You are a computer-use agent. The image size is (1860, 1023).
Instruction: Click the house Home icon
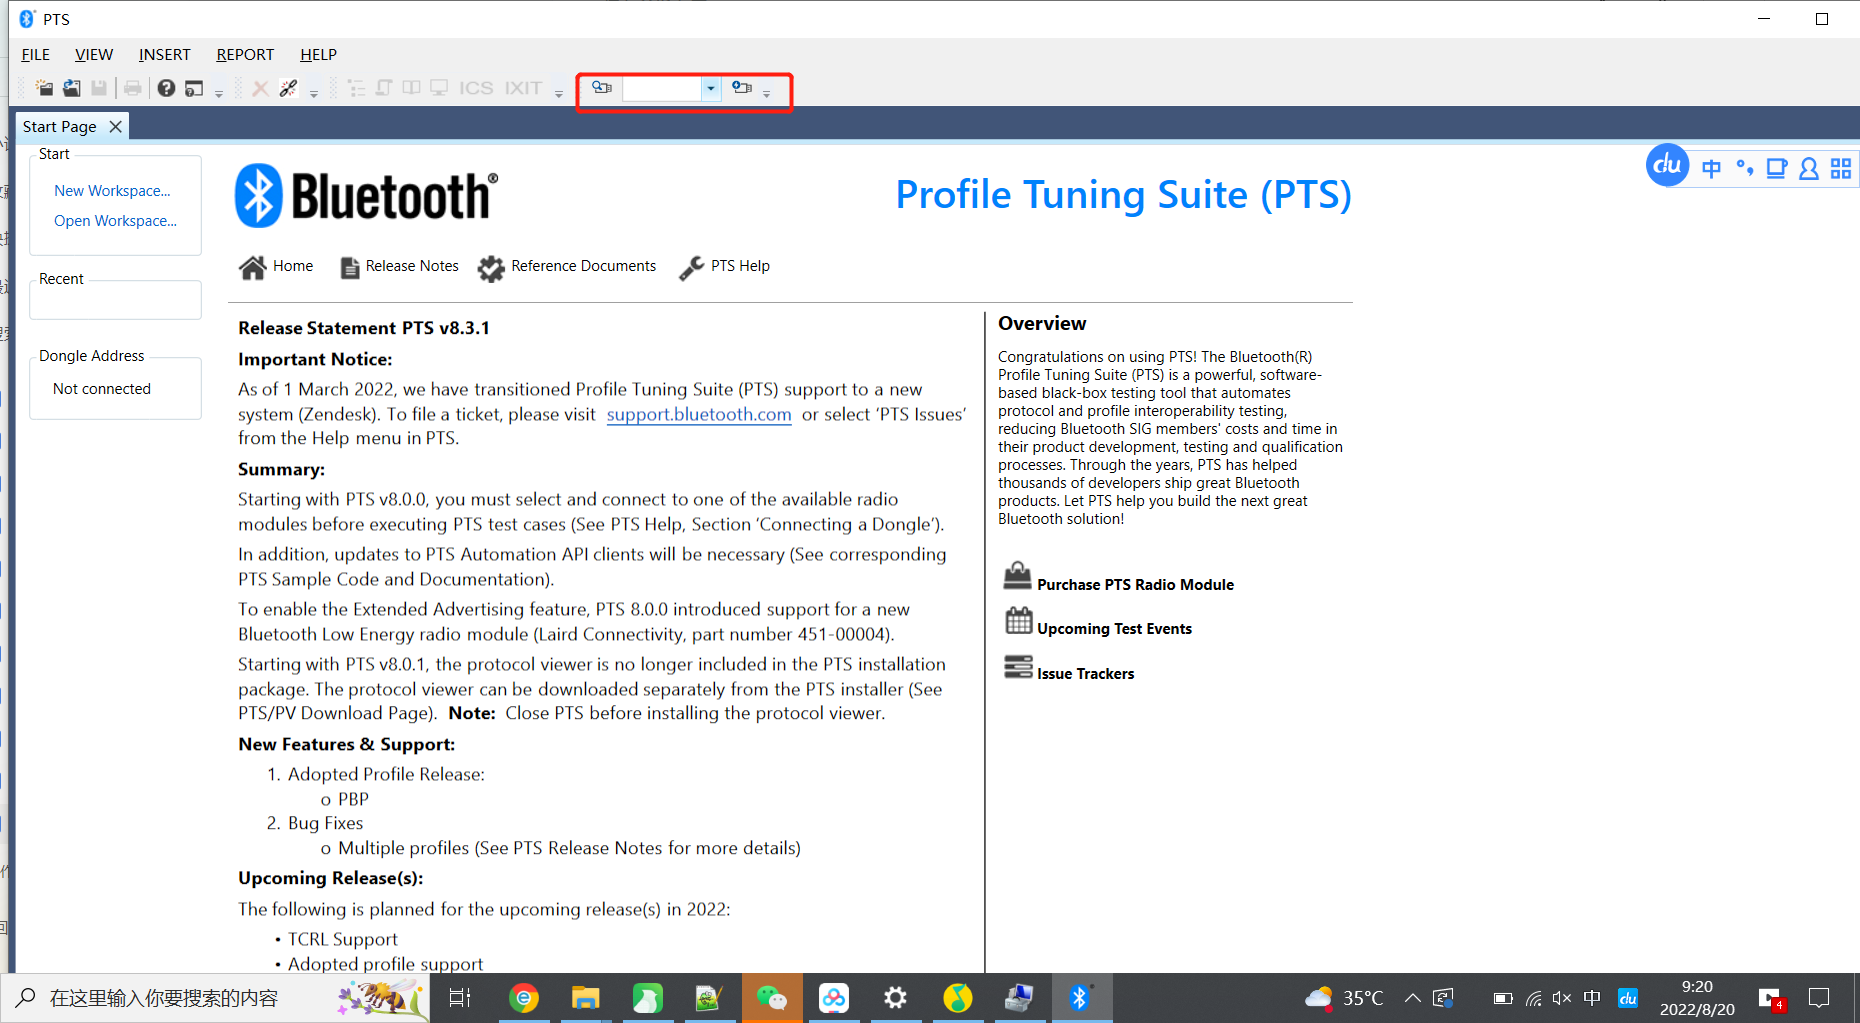click(x=253, y=267)
